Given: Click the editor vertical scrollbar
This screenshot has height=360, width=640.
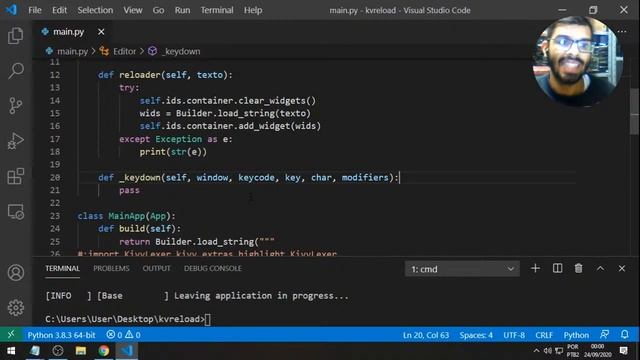Looking at the screenshot, I should click(634, 111).
